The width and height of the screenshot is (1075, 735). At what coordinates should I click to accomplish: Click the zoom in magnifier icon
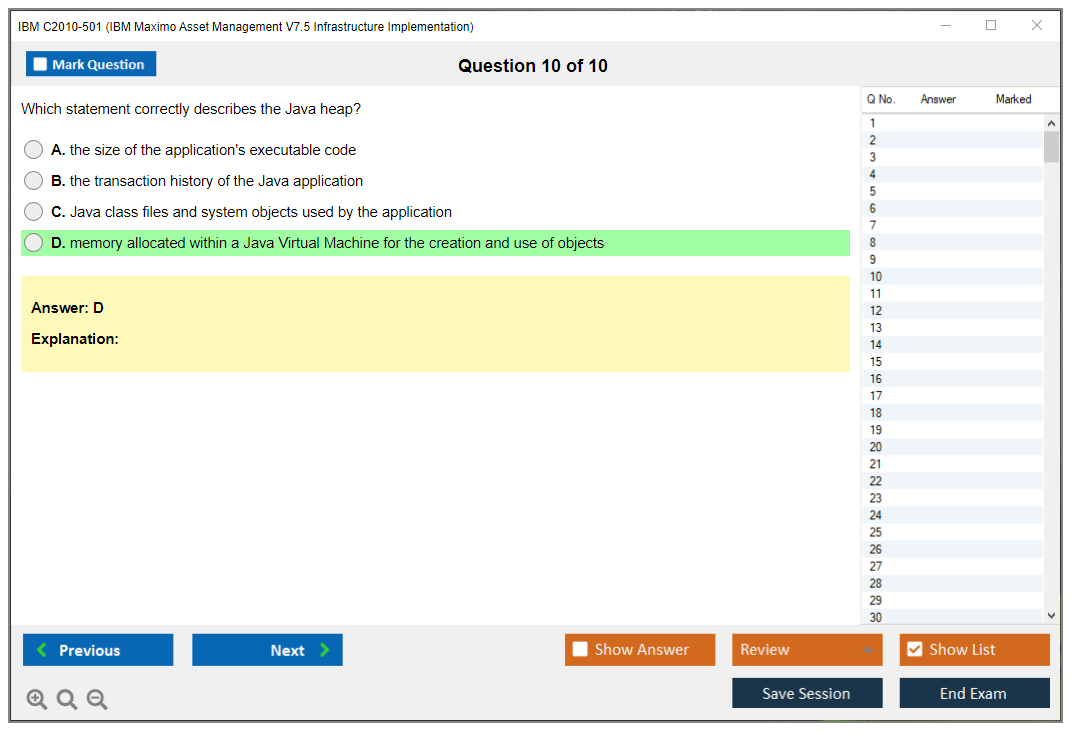[37, 700]
